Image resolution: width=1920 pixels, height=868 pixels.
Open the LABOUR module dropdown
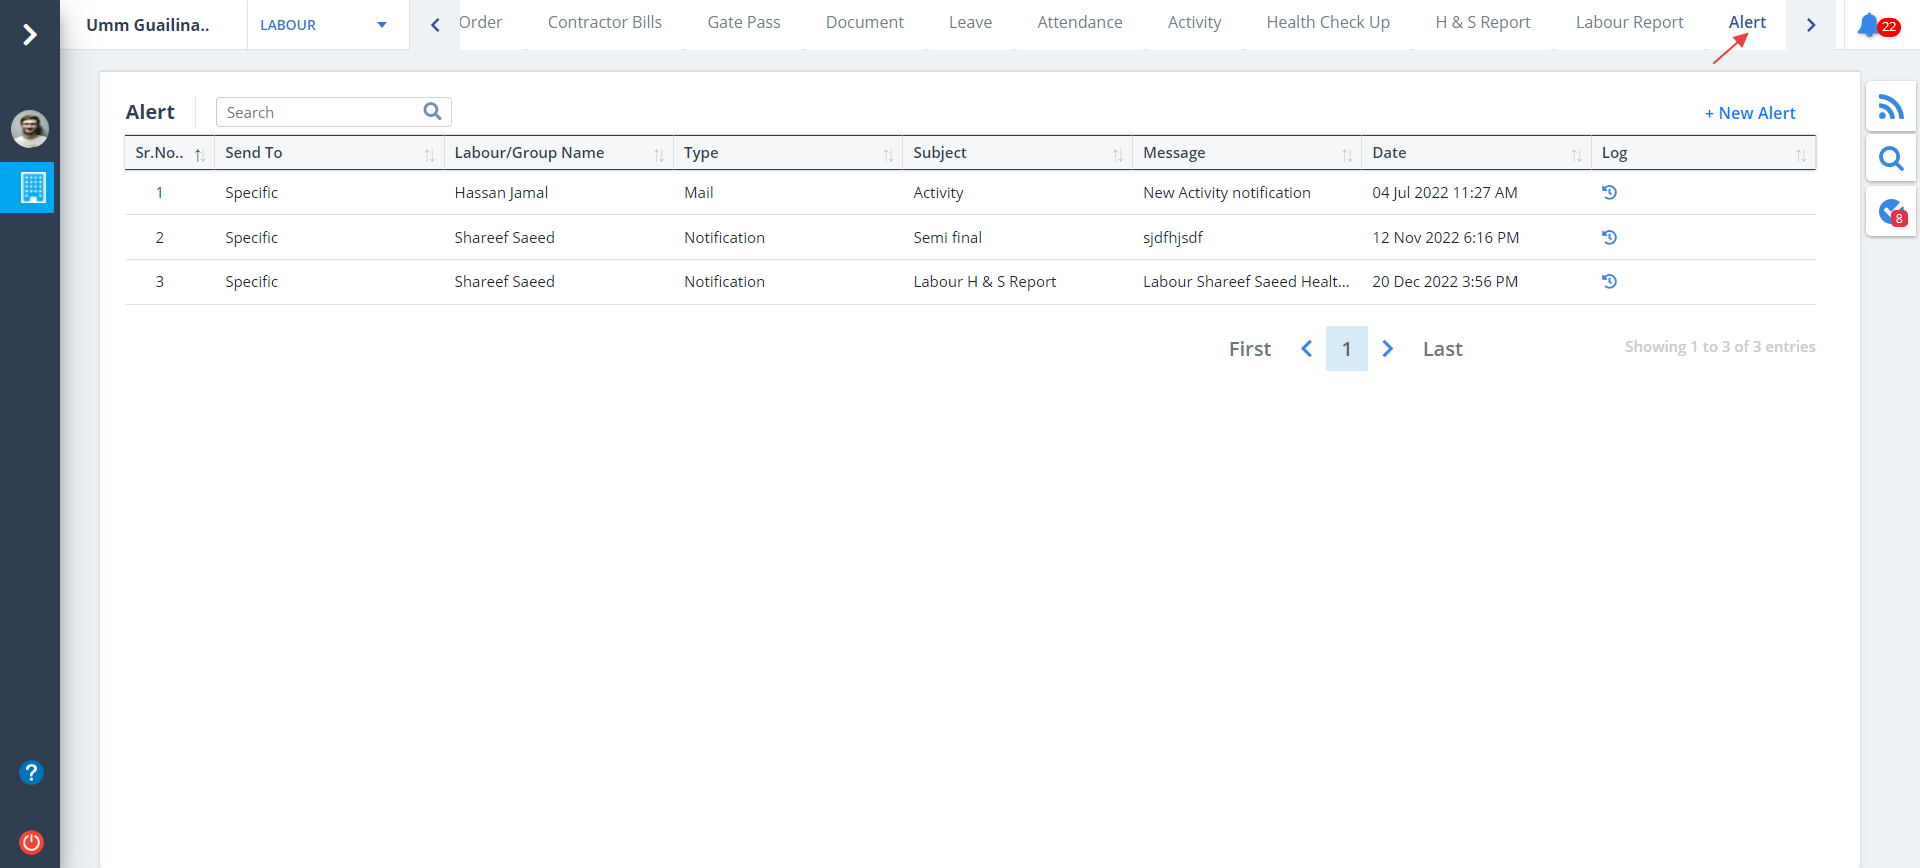(x=323, y=25)
